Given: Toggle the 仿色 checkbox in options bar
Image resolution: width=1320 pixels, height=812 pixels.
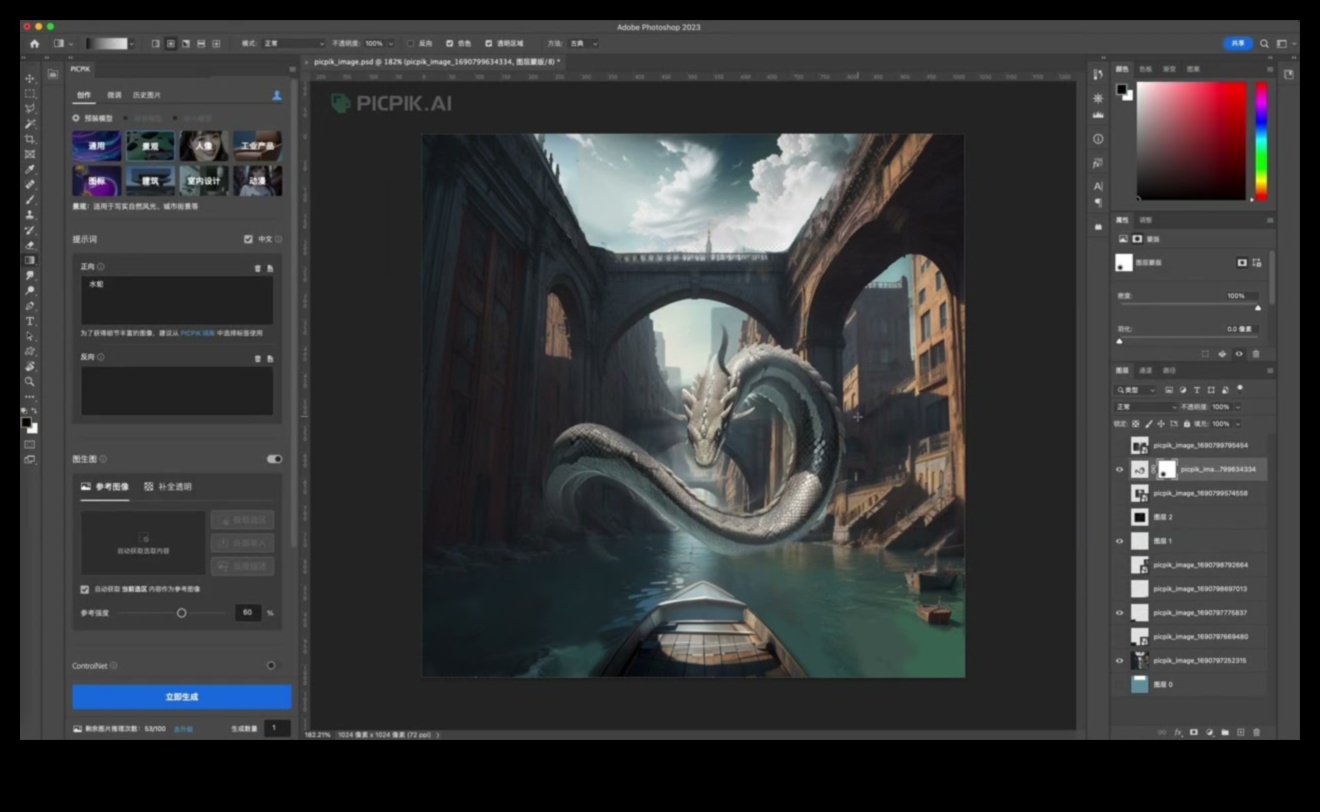Looking at the screenshot, I should tap(449, 44).
